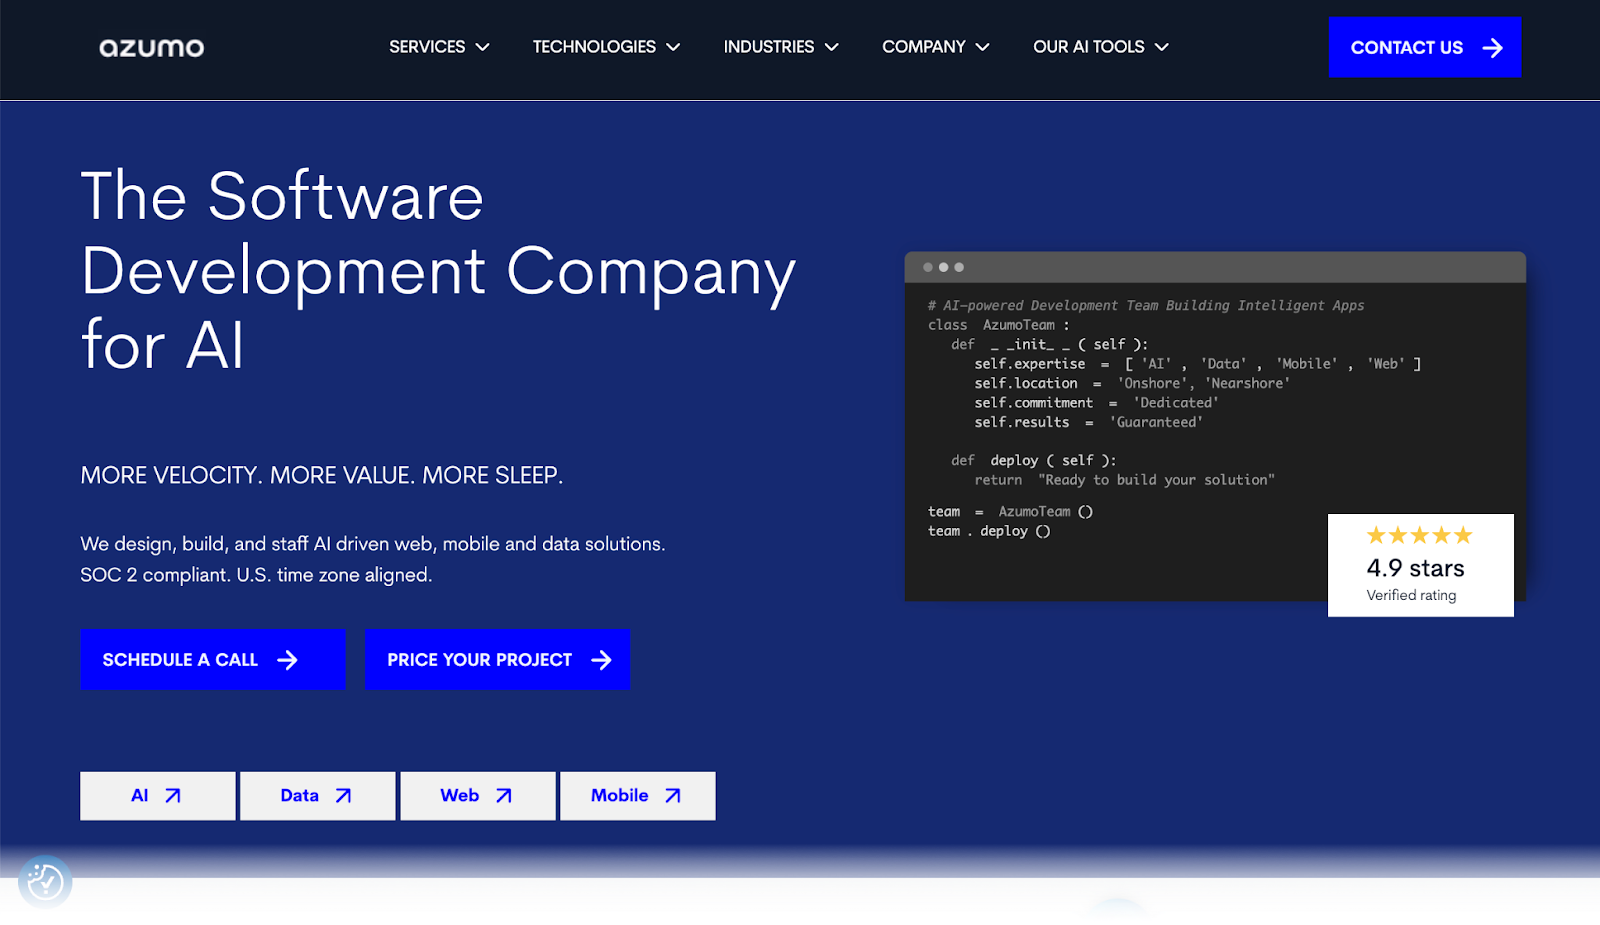
Task: Click the code editor window title bar
Action: tap(1215, 267)
